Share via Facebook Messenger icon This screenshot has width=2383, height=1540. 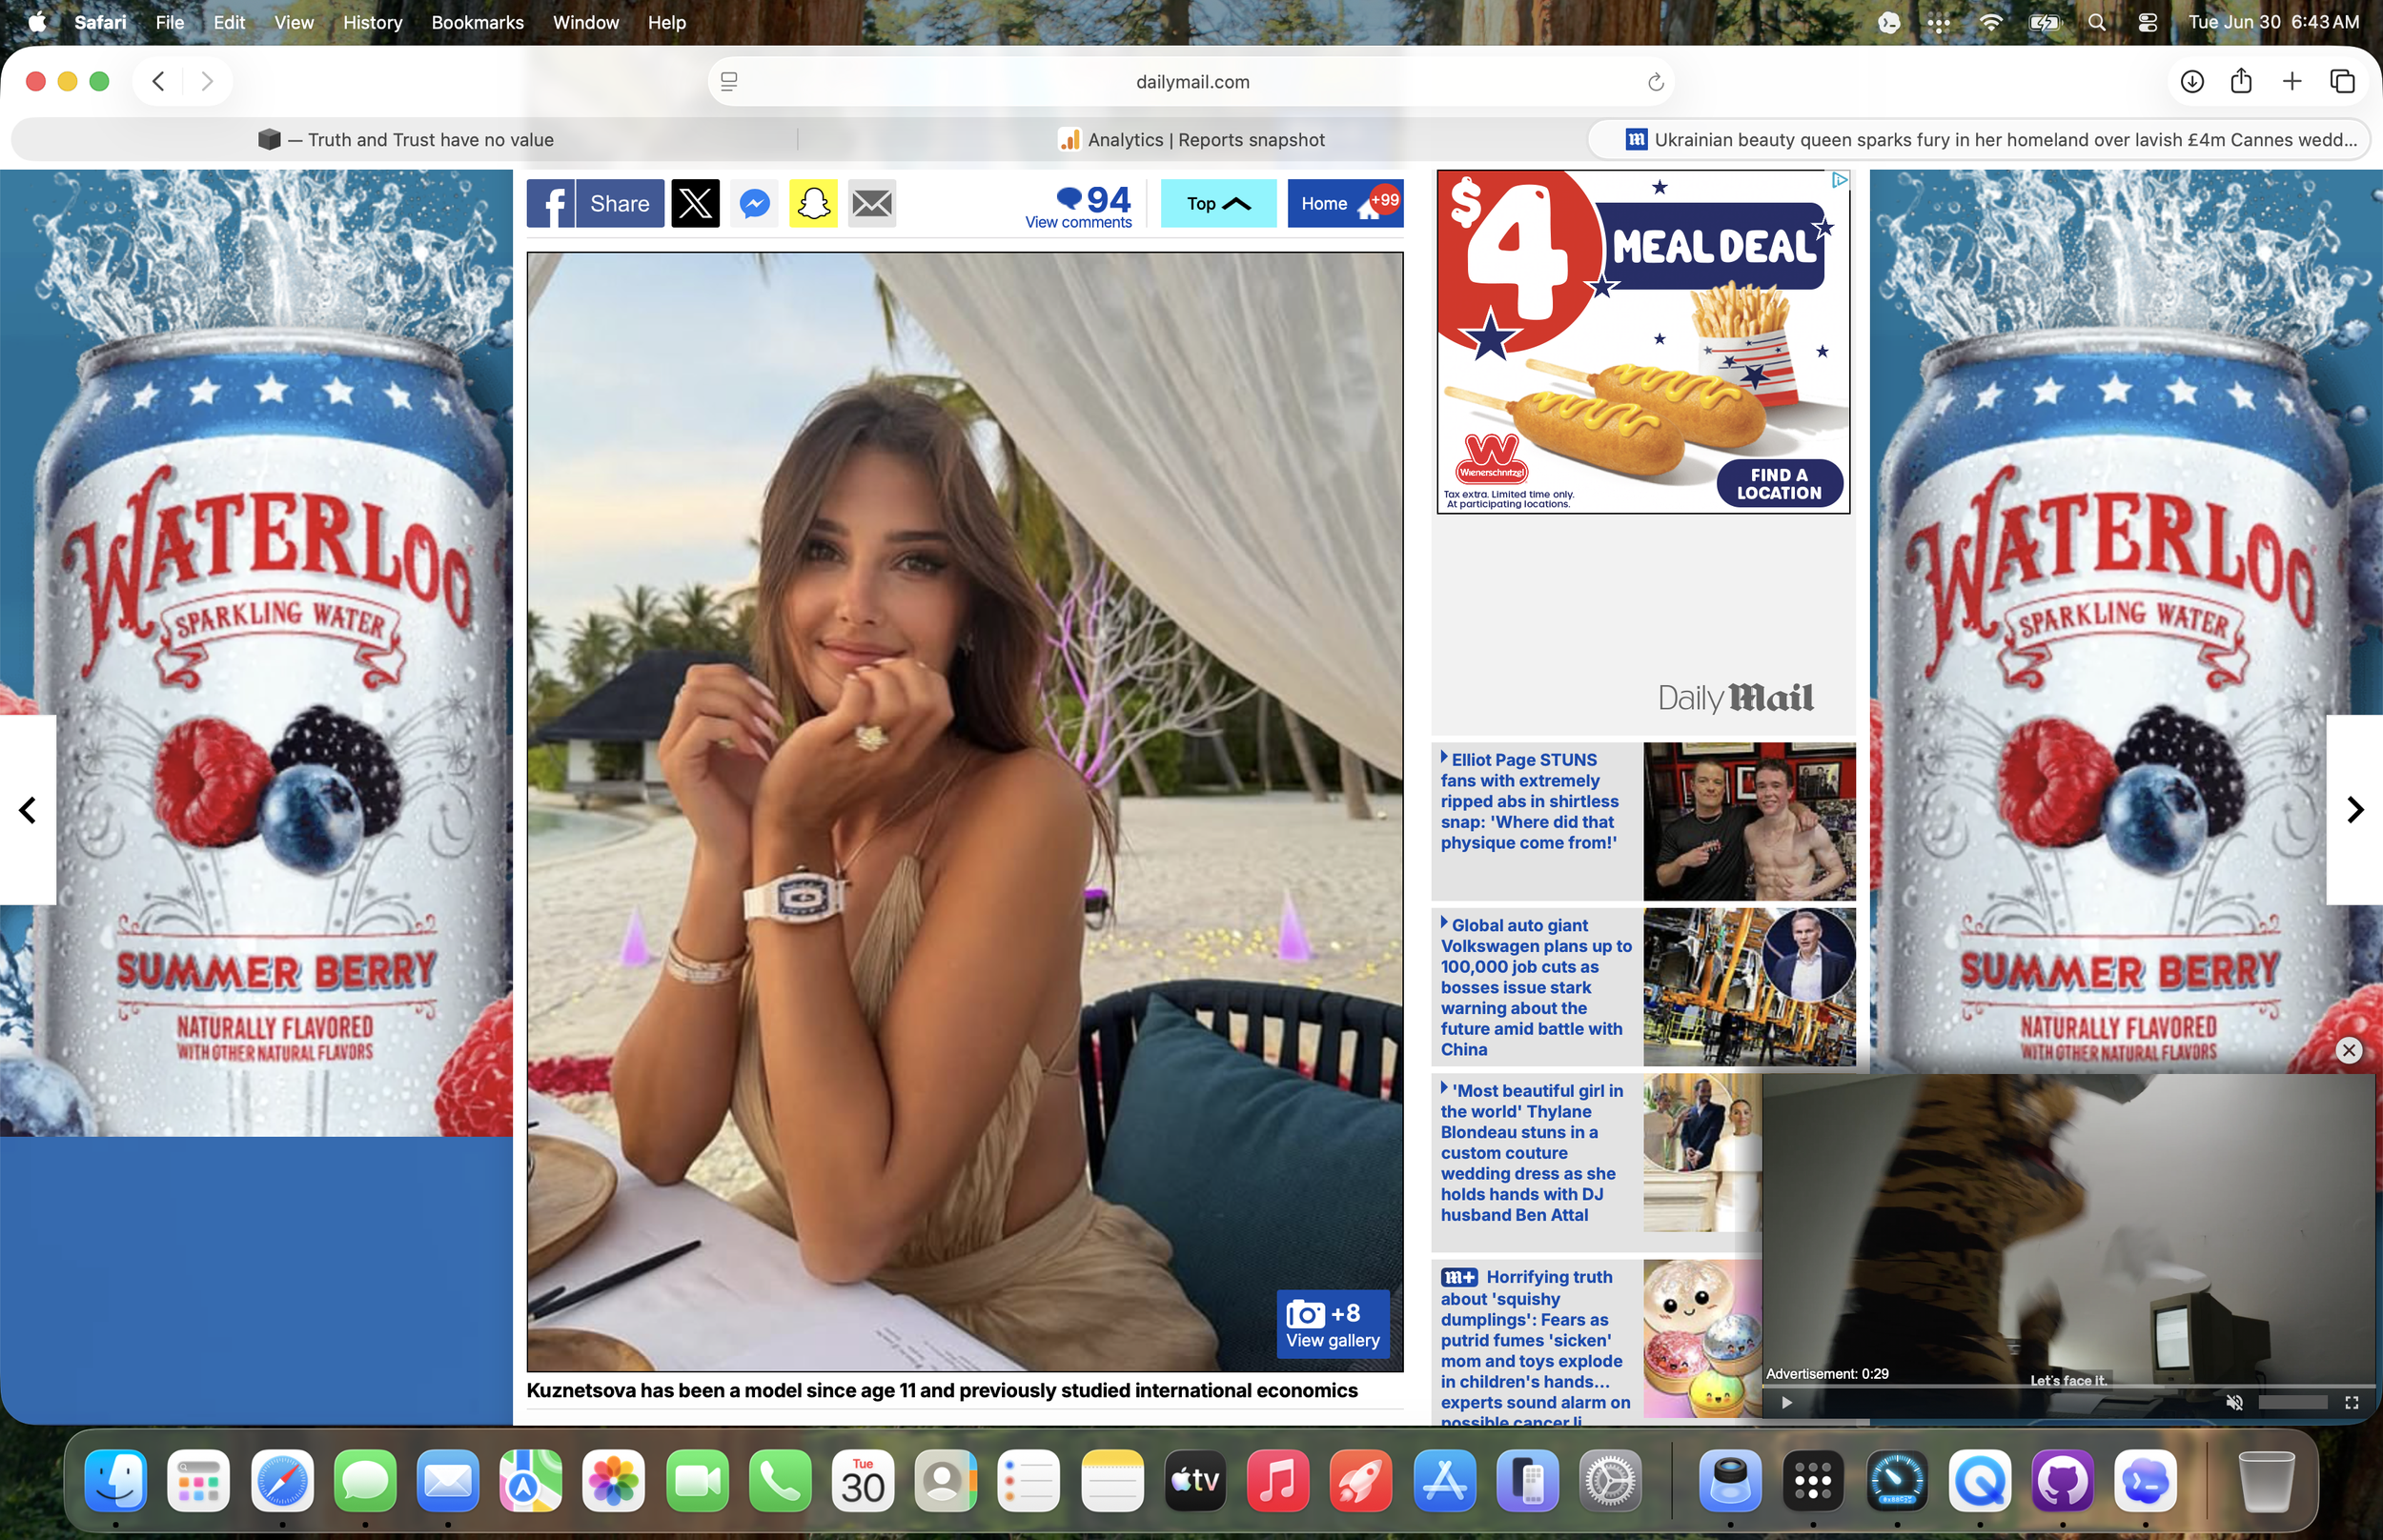754,203
